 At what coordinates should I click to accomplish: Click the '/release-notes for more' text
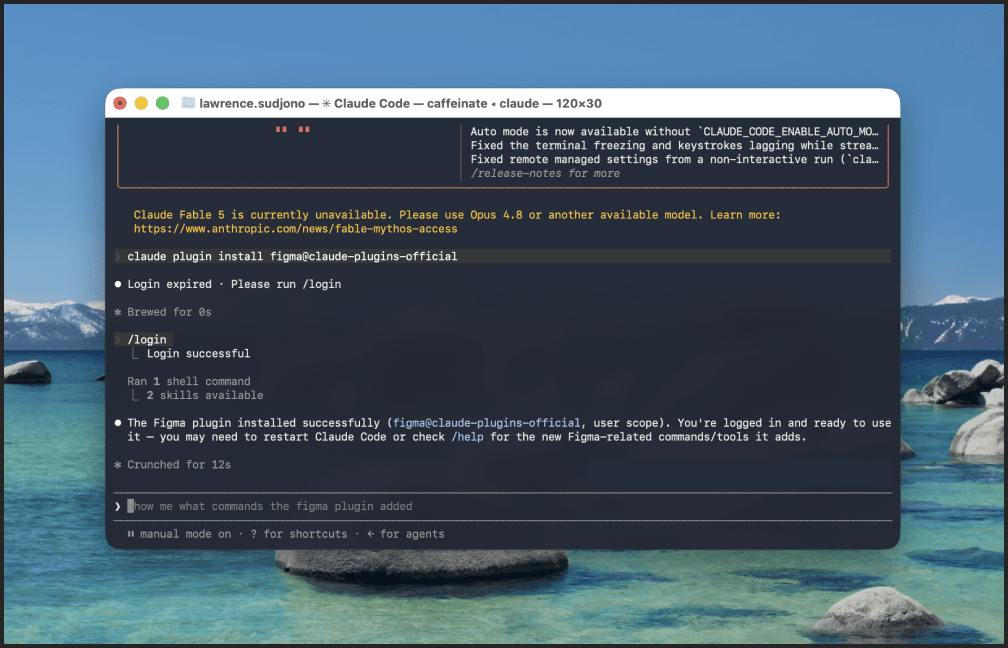point(545,174)
